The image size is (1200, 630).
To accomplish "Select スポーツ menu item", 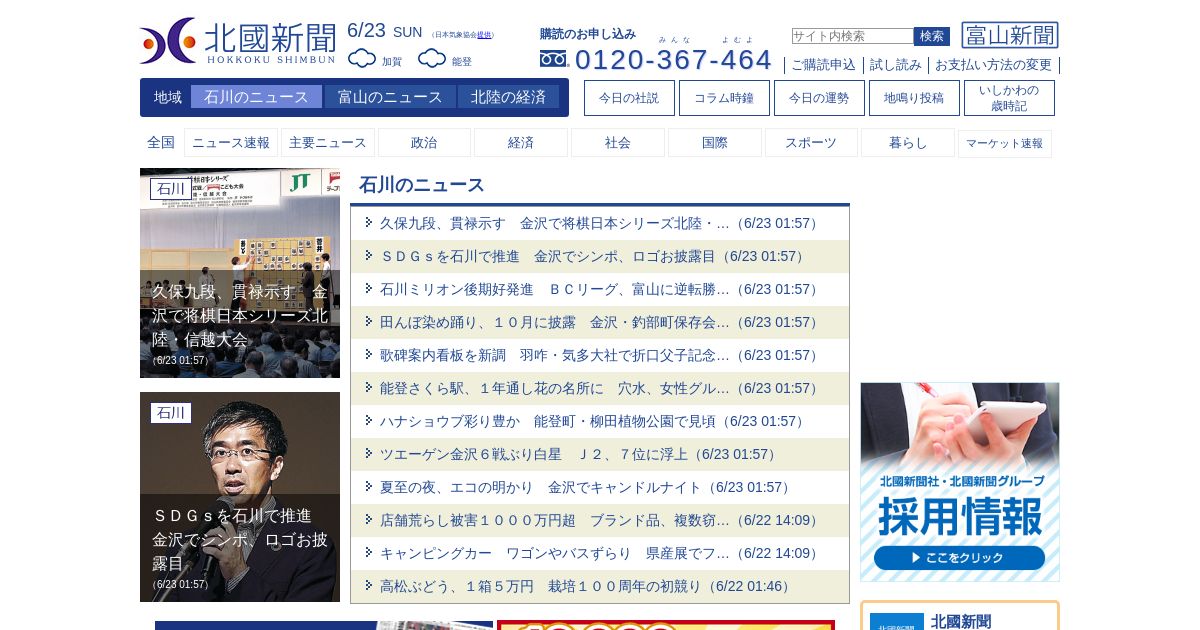I will click(811, 143).
